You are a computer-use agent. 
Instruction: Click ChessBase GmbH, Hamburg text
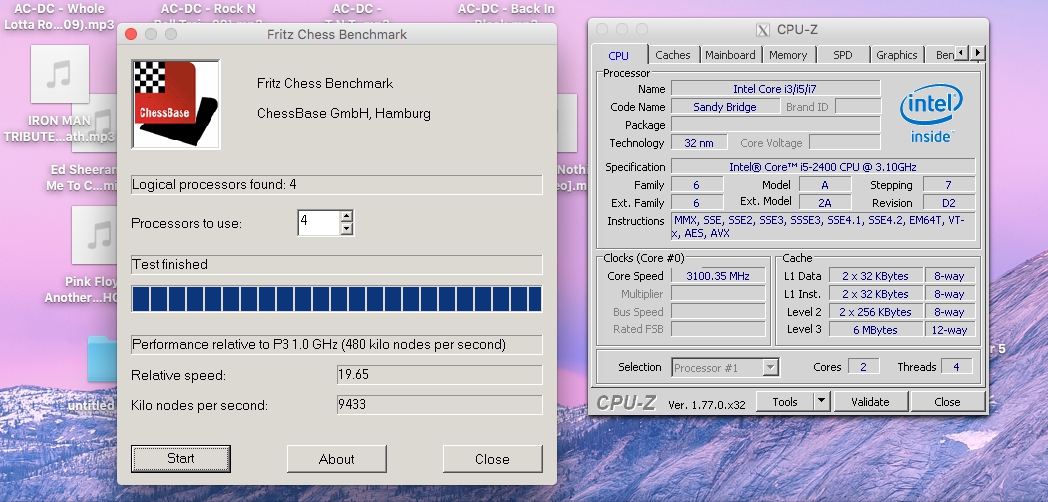344,114
